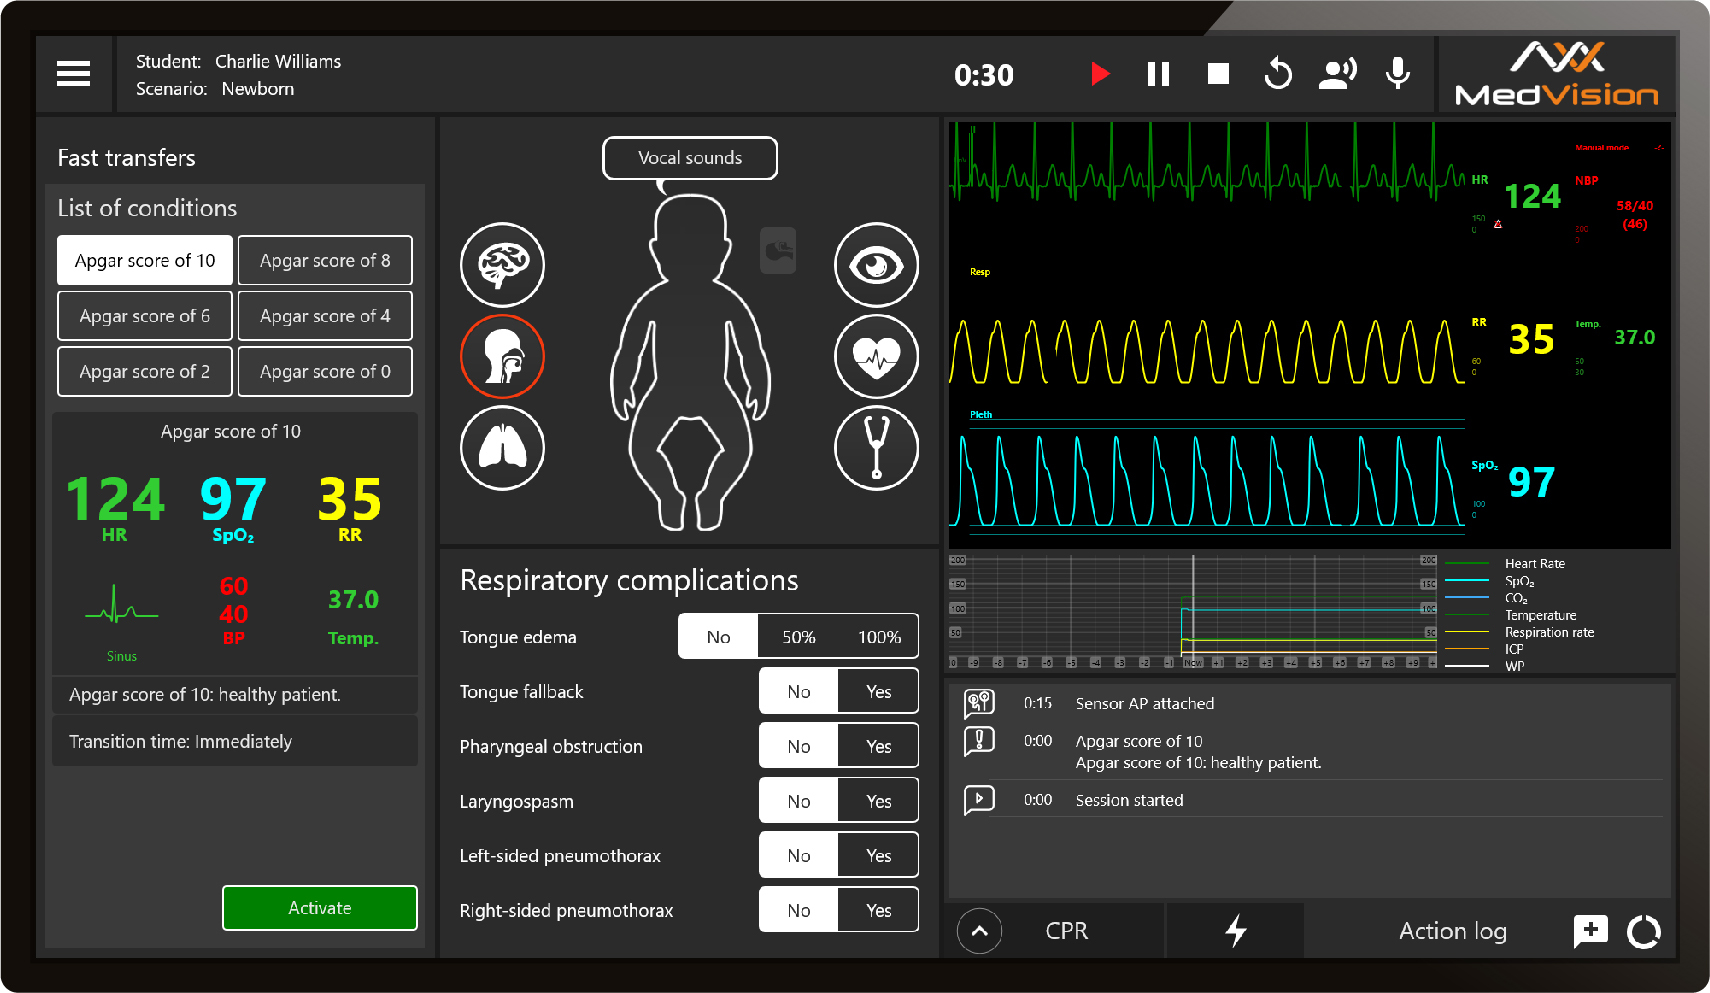
Task: Open the heart cardiac icon
Action: (876, 356)
